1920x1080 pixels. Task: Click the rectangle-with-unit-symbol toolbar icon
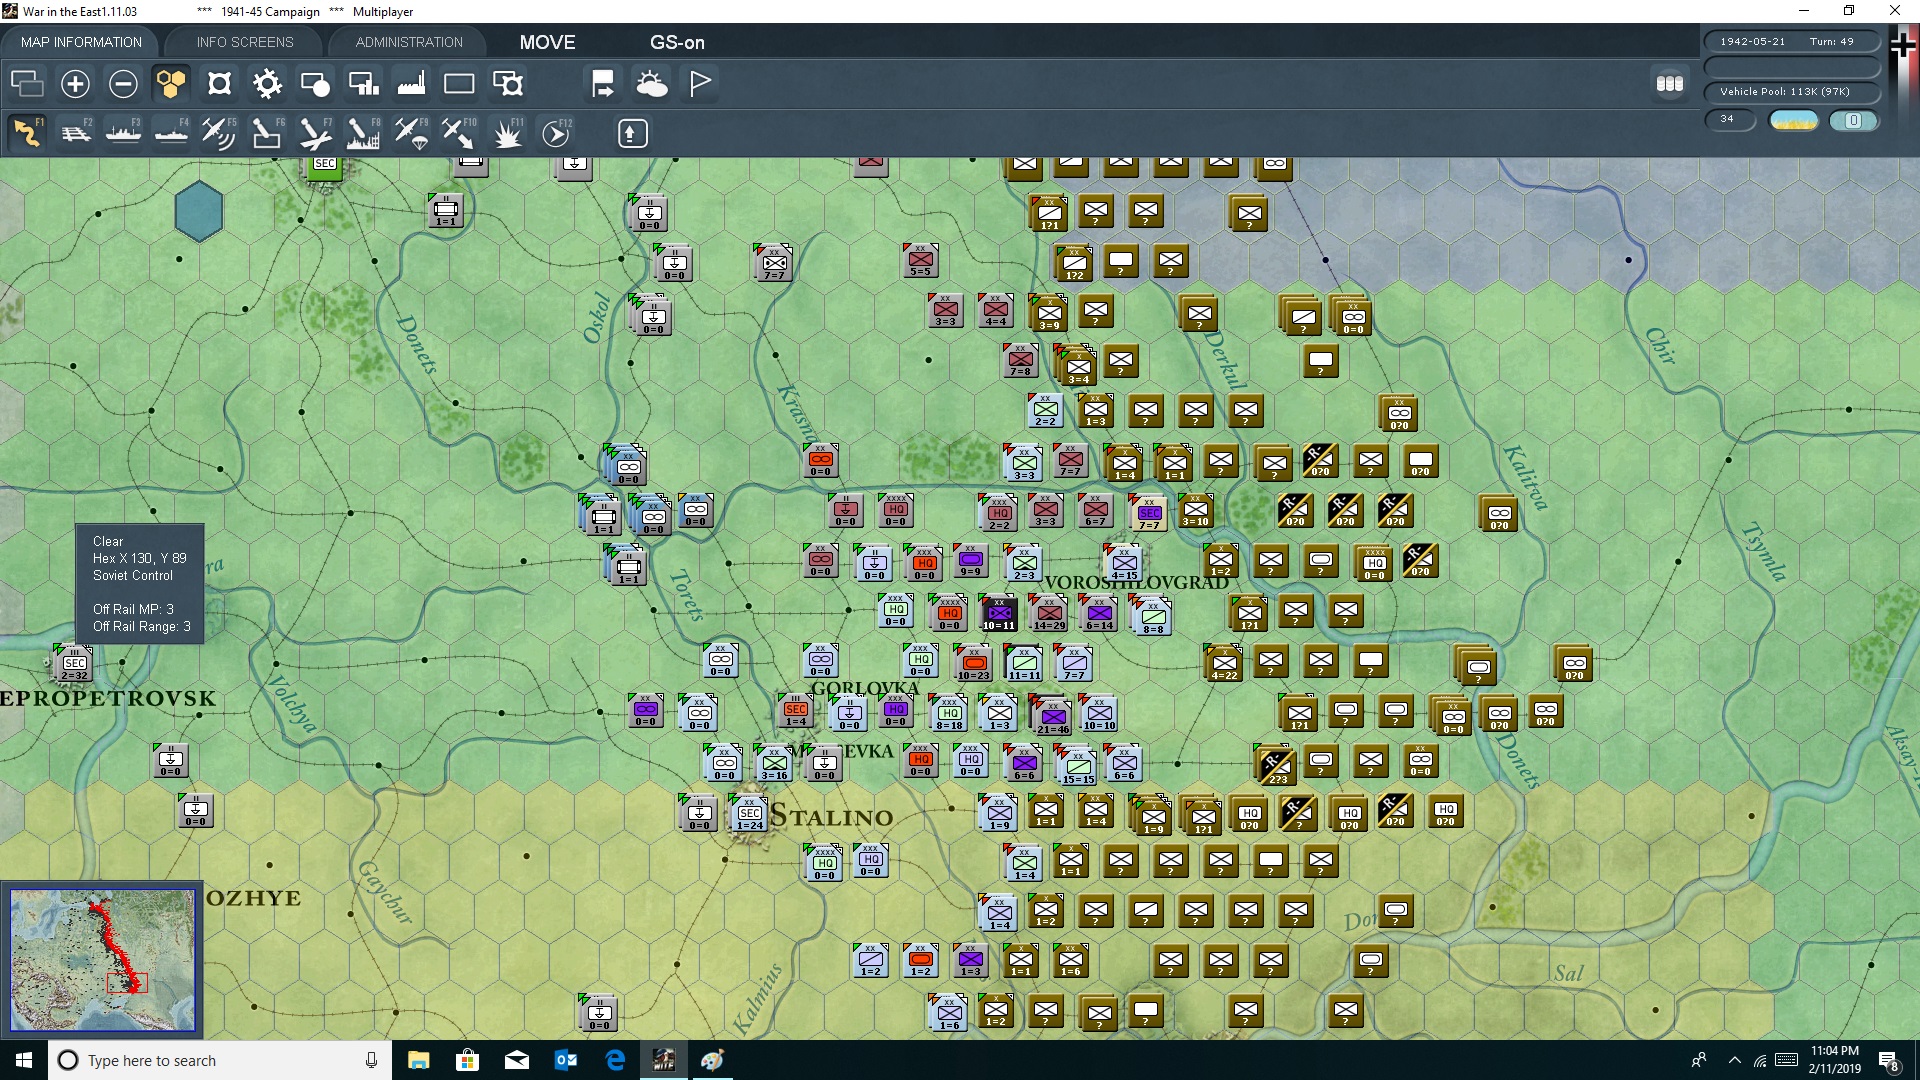click(x=508, y=83)
